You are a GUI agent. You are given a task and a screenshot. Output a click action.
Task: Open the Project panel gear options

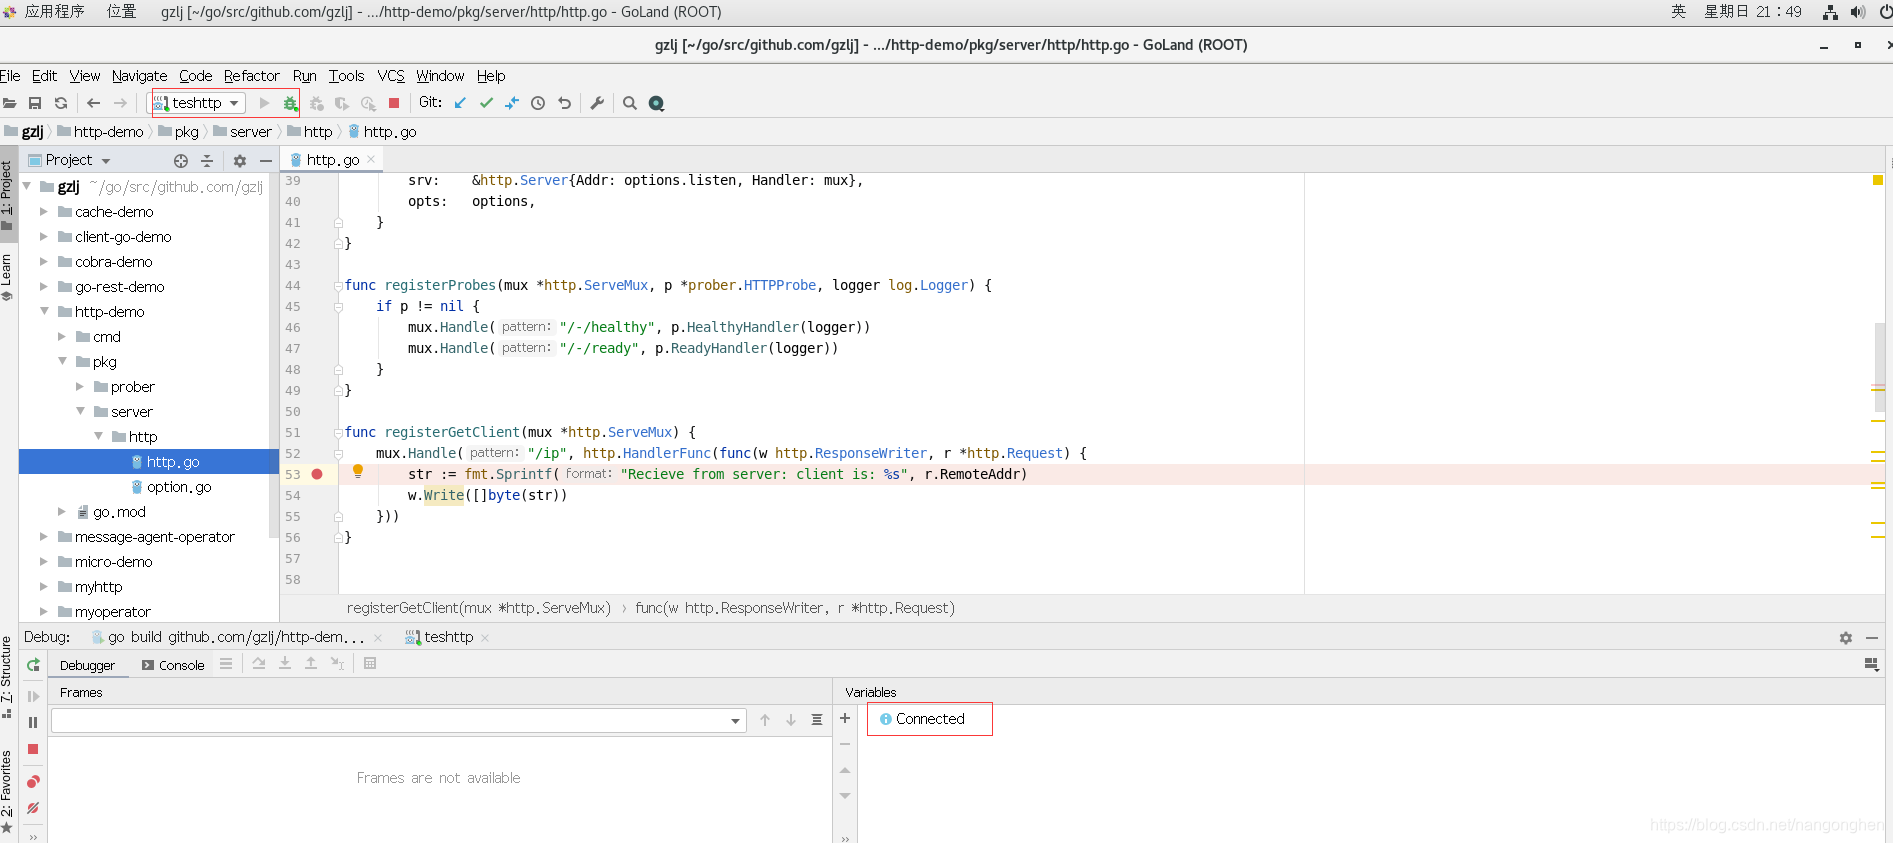pyautogui.click(x=240, y=161)
